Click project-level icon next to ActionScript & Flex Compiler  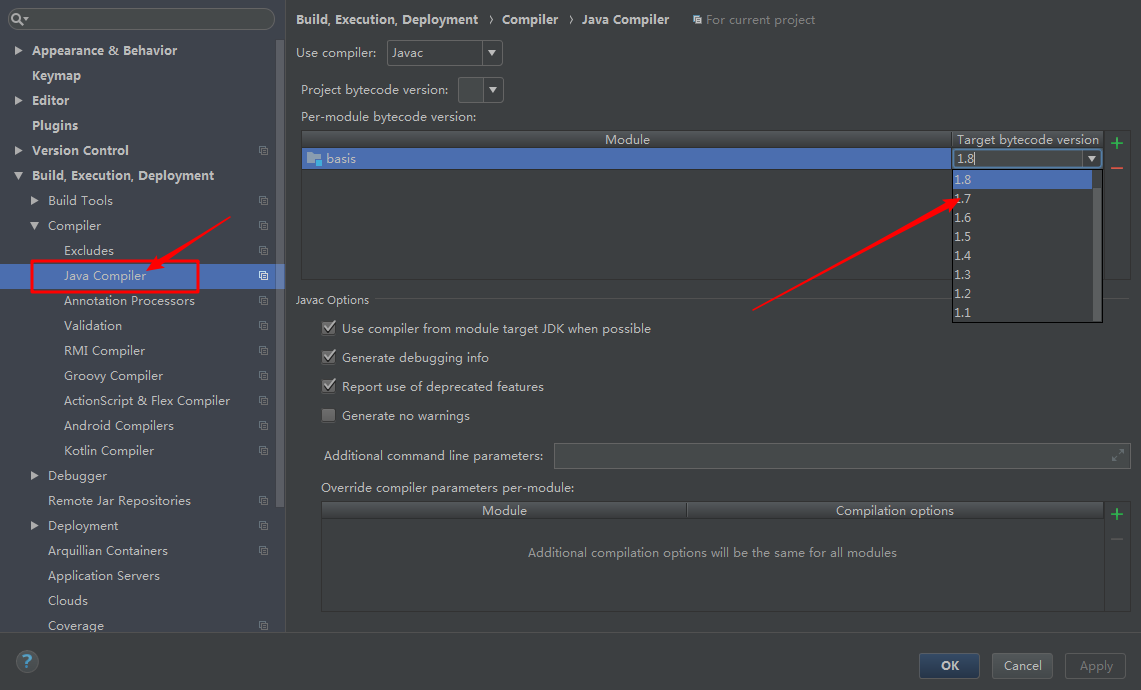pyautogui.click(x=263, y=401)
